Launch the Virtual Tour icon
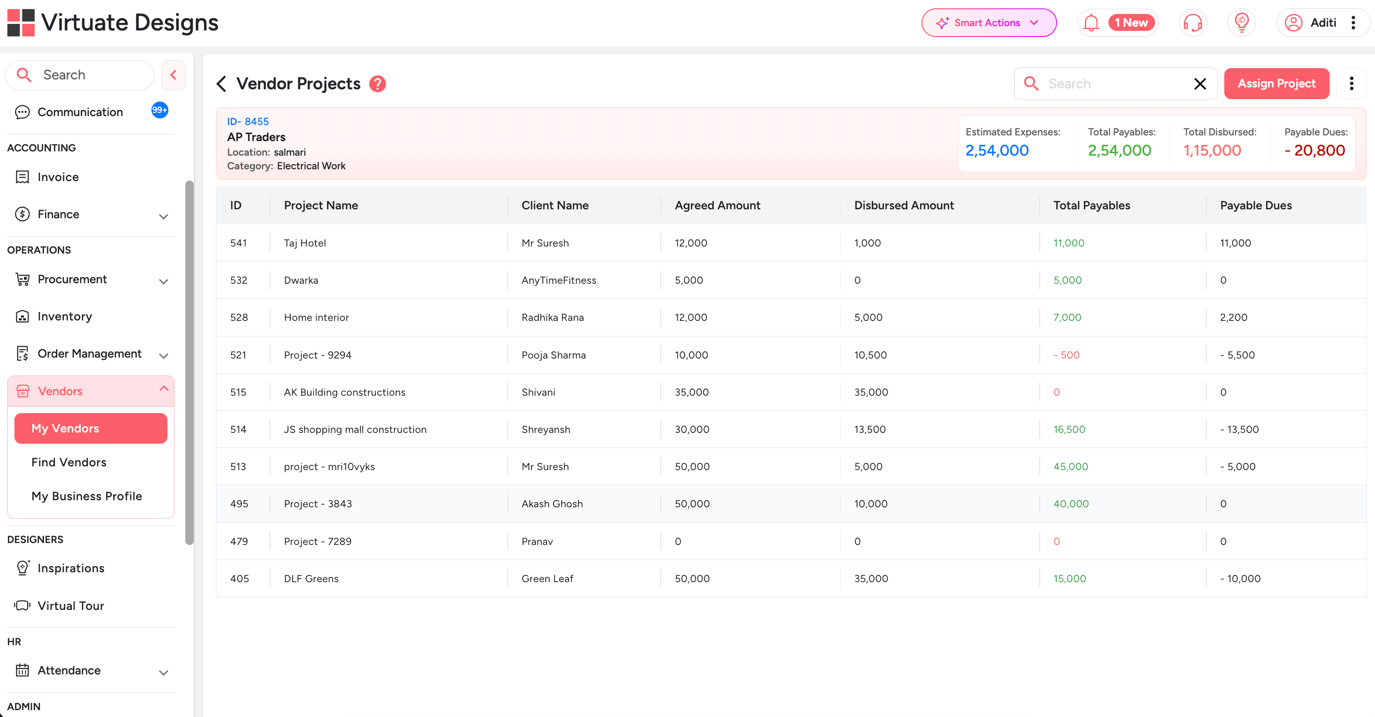This screenshot has width=1375, height=717. (22, 605)
